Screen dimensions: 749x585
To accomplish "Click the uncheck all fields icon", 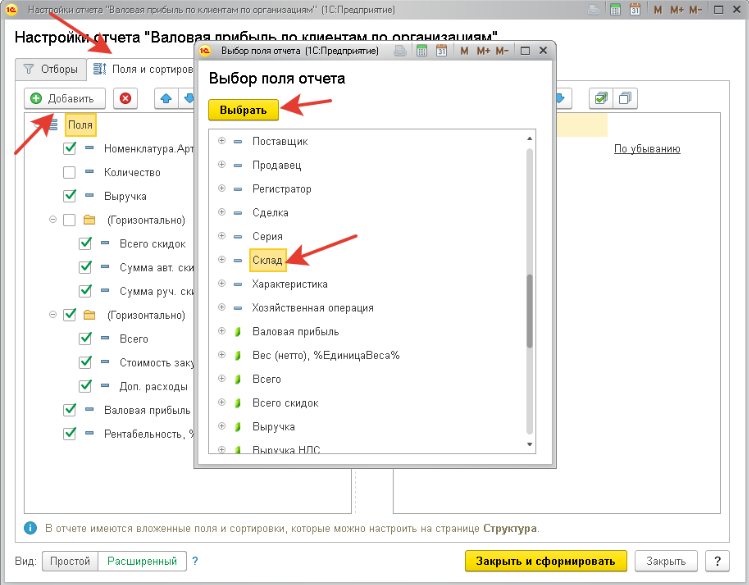I will tap(625, 98).
